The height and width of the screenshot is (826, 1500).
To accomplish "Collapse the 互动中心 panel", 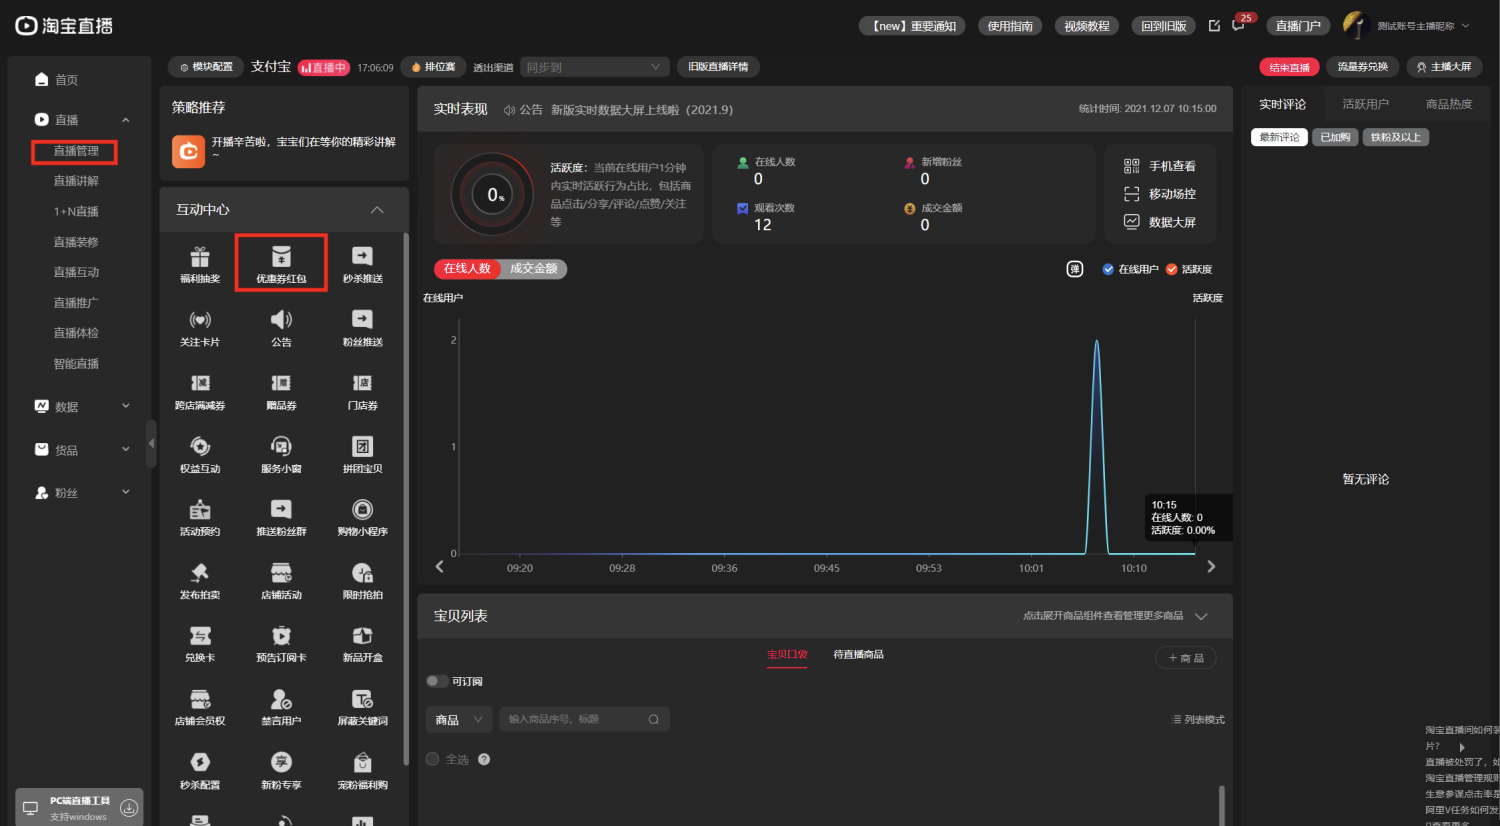I will [377, 209].
